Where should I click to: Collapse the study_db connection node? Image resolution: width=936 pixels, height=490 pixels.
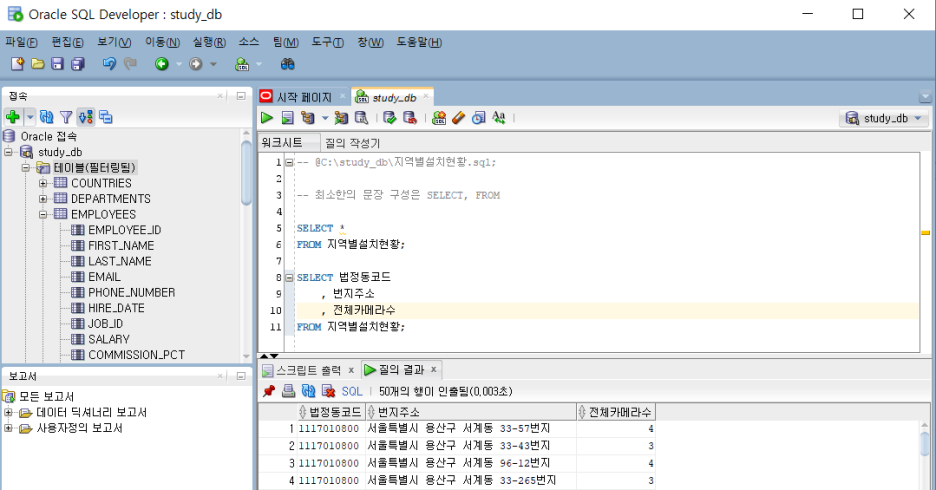pos(8,152)
